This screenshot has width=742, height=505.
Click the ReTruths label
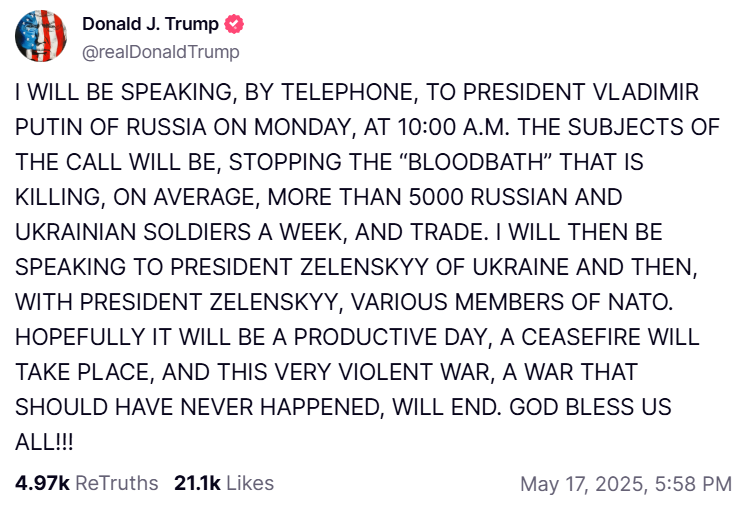tap(117, 483)
